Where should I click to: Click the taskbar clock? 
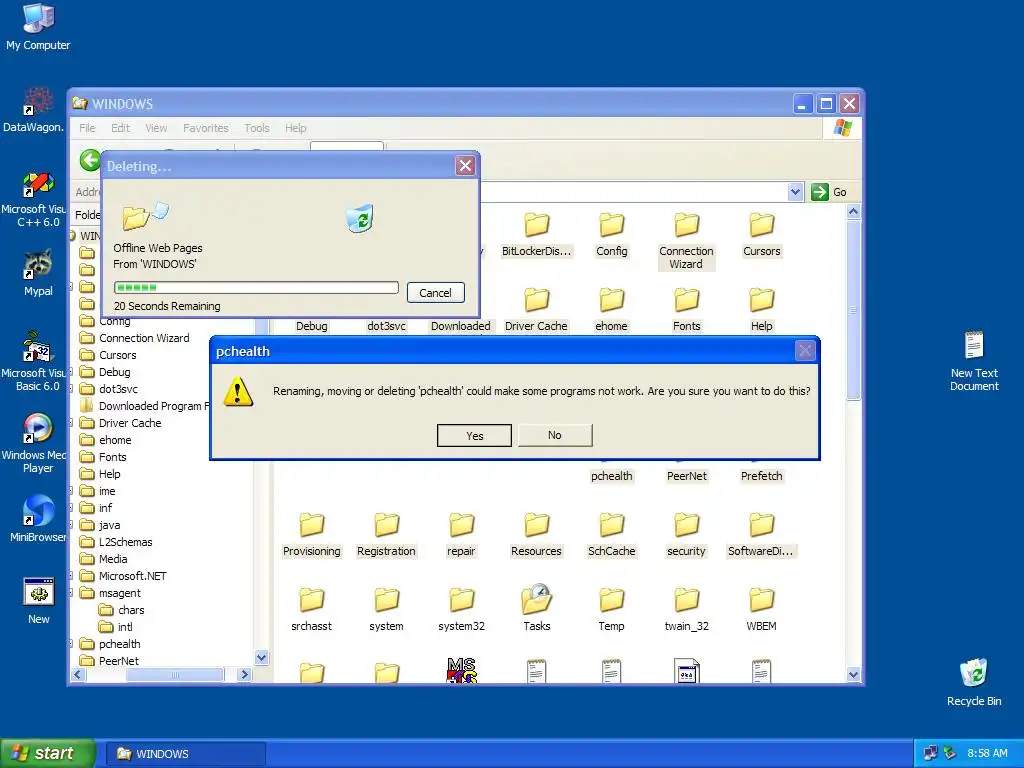987,753
